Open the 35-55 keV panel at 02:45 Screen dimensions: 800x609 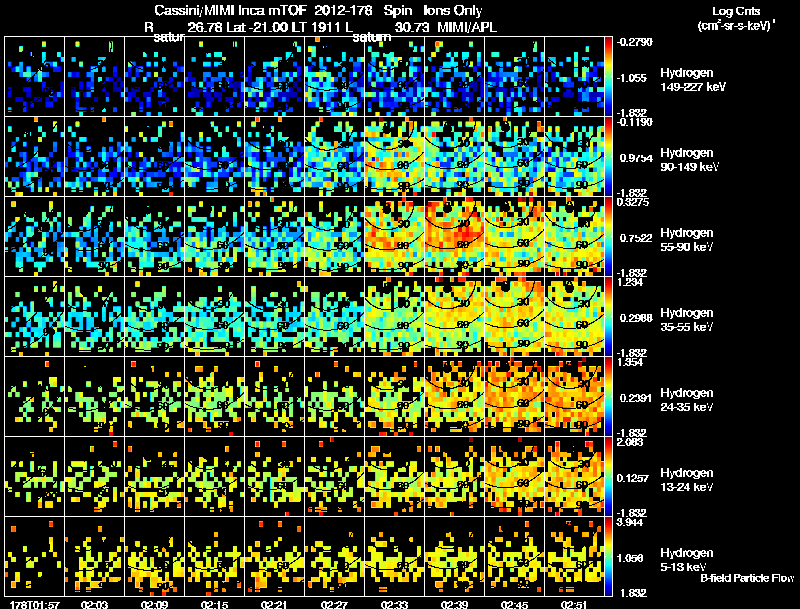tap(514, 317)
